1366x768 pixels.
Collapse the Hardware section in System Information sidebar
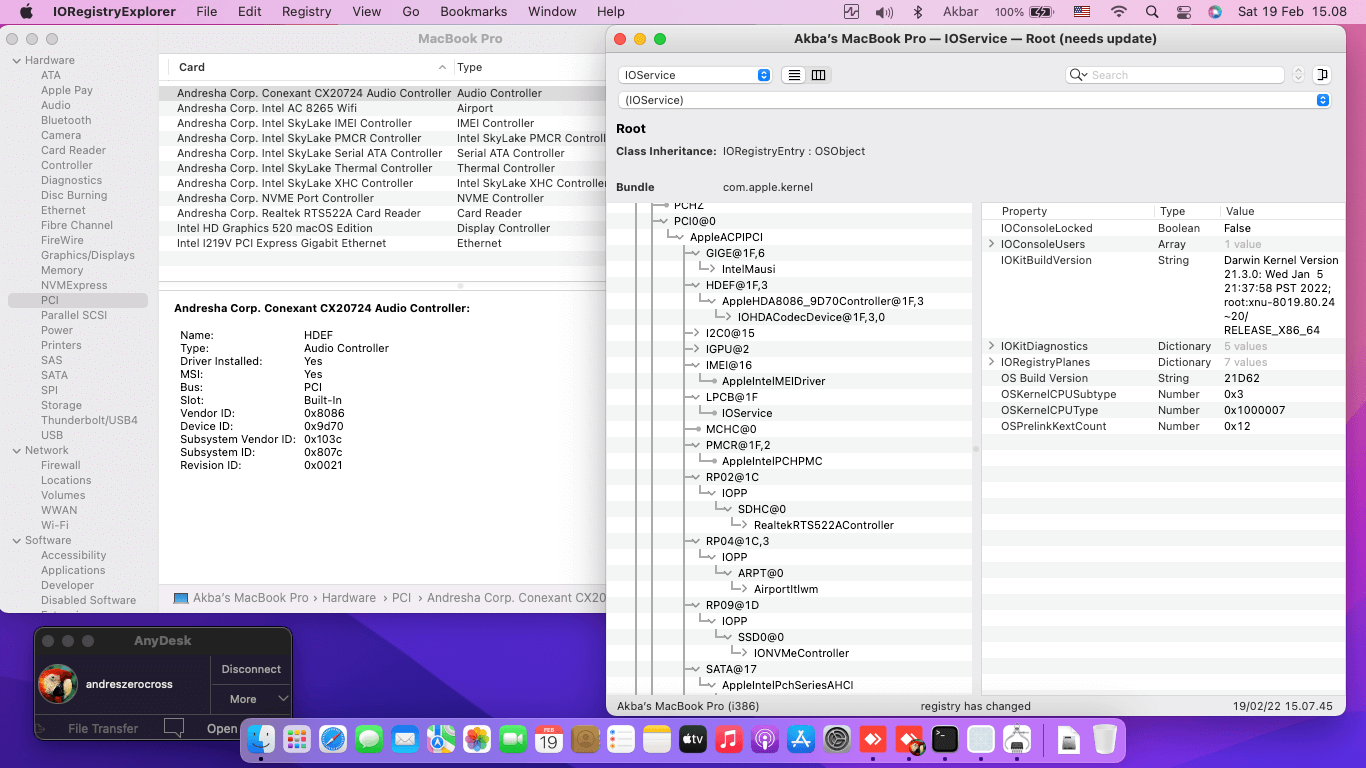pos(16,60)
